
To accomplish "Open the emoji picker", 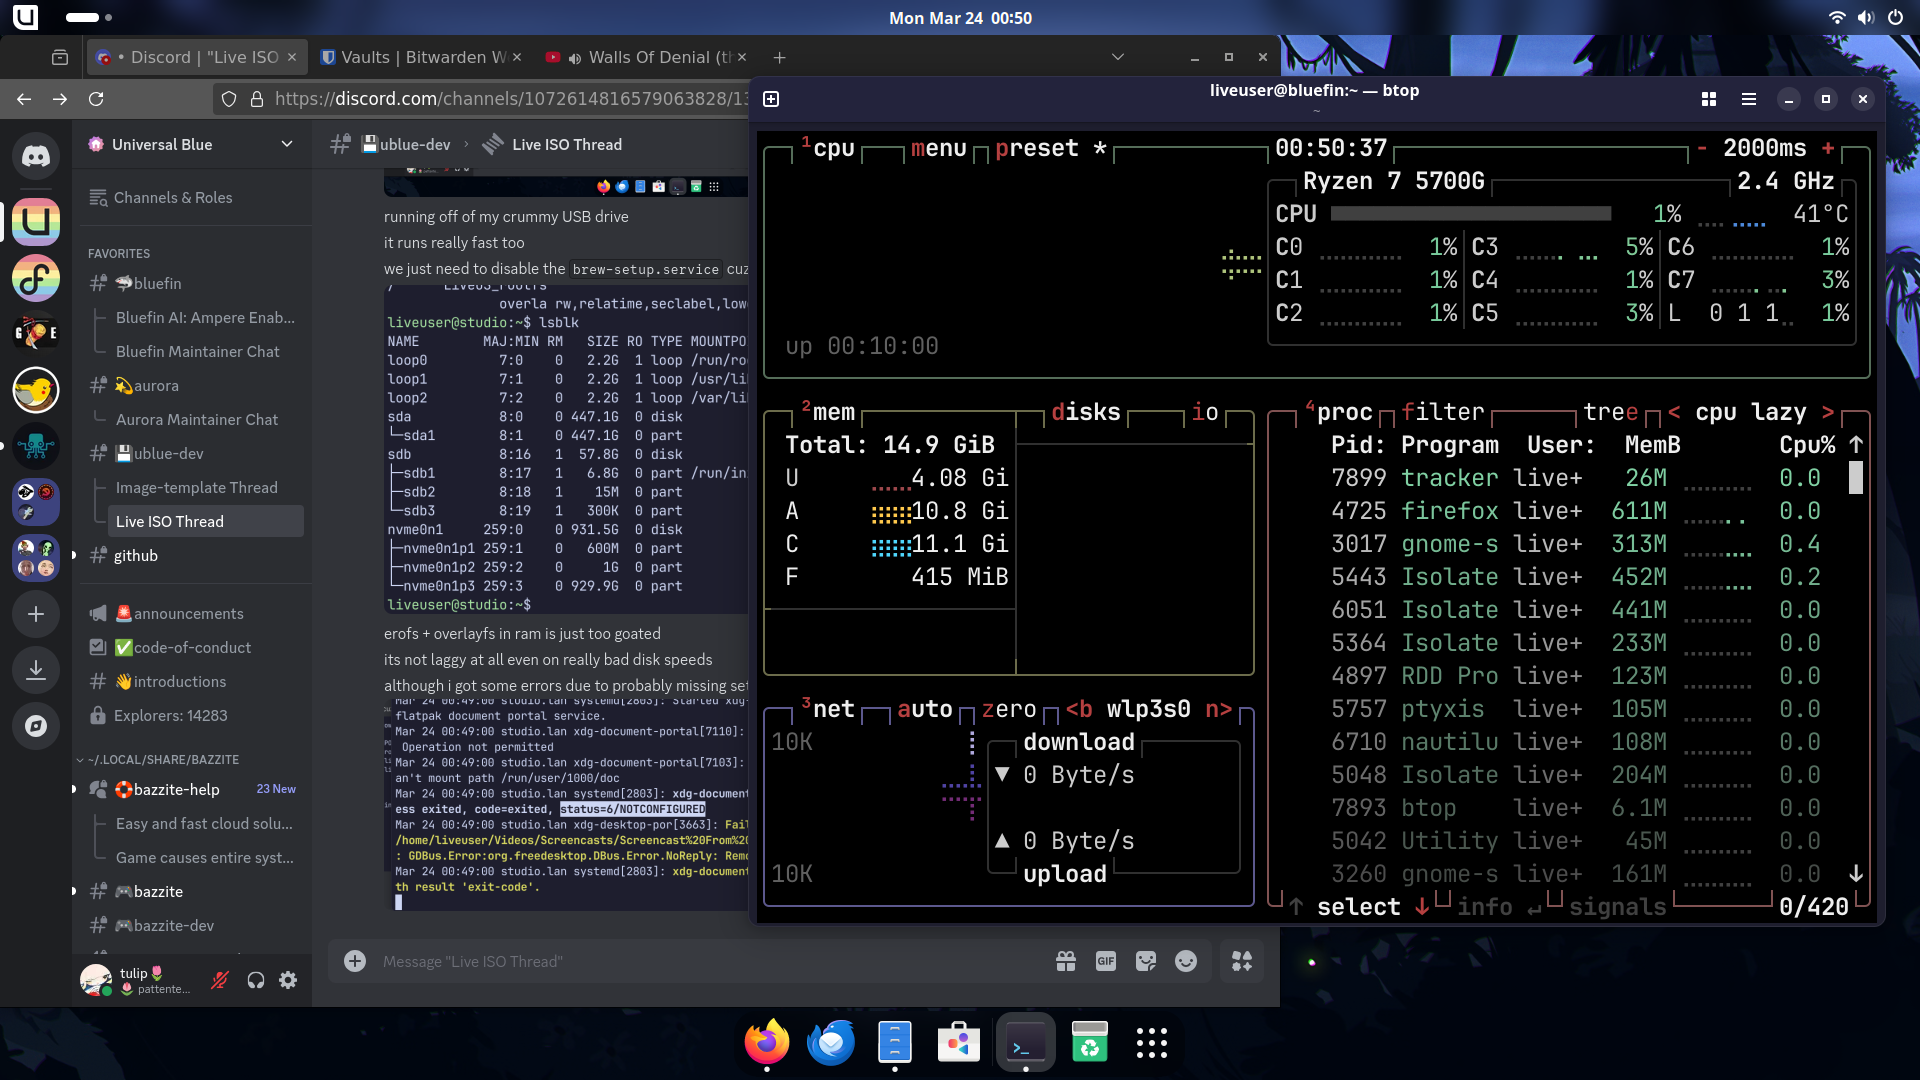I will tap(1186, 961).
